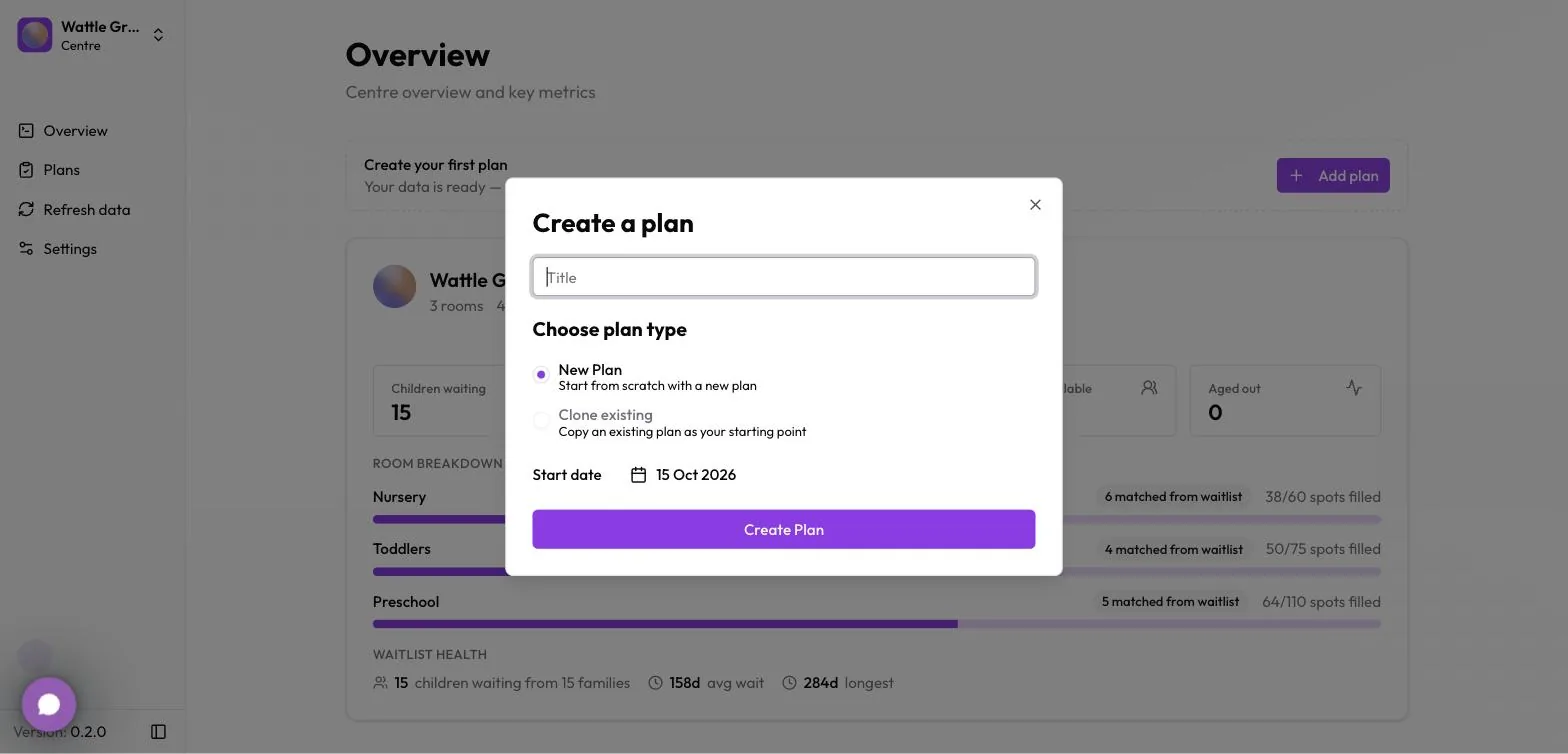Open Settings from the sidebar
This screenshot has width=1568, height=754.
tap(70, 249)
